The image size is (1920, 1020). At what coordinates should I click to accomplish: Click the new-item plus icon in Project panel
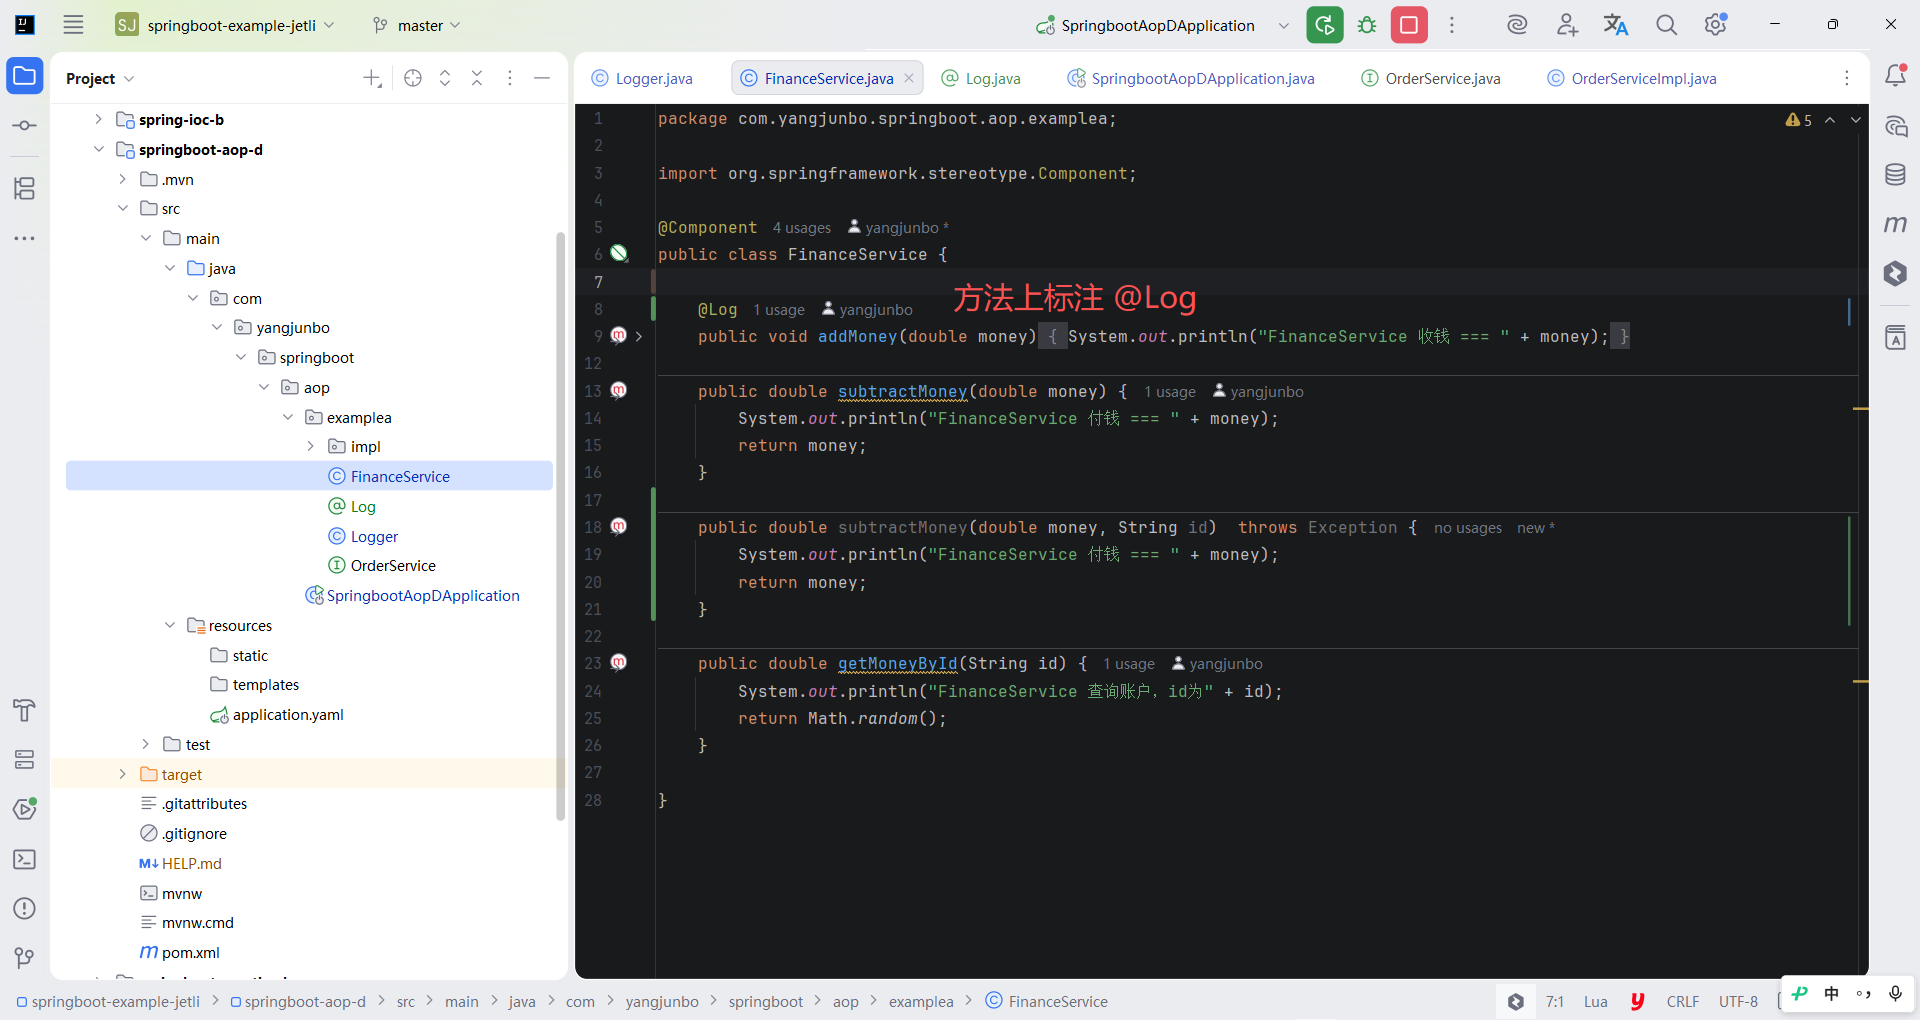pyautogui.click(x=372, y=78)
